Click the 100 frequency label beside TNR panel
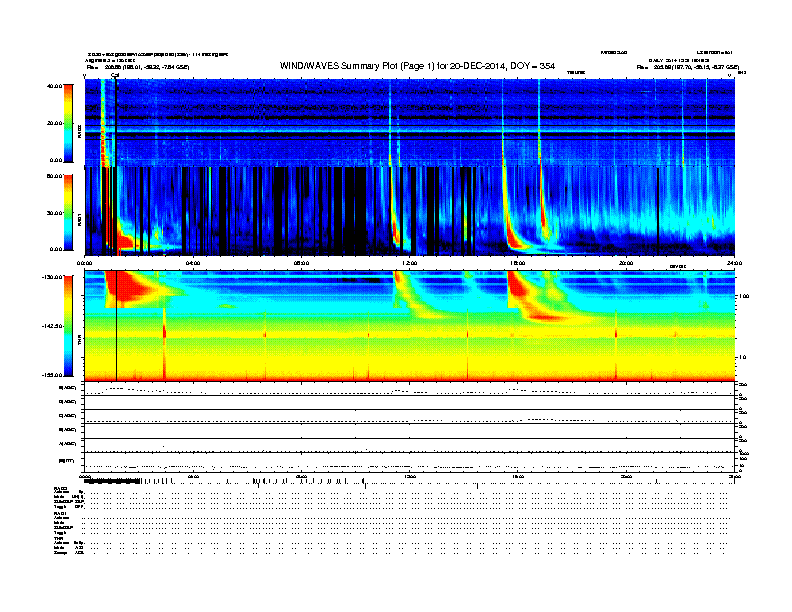The image size is (792, 612). [x=744, y=296]
